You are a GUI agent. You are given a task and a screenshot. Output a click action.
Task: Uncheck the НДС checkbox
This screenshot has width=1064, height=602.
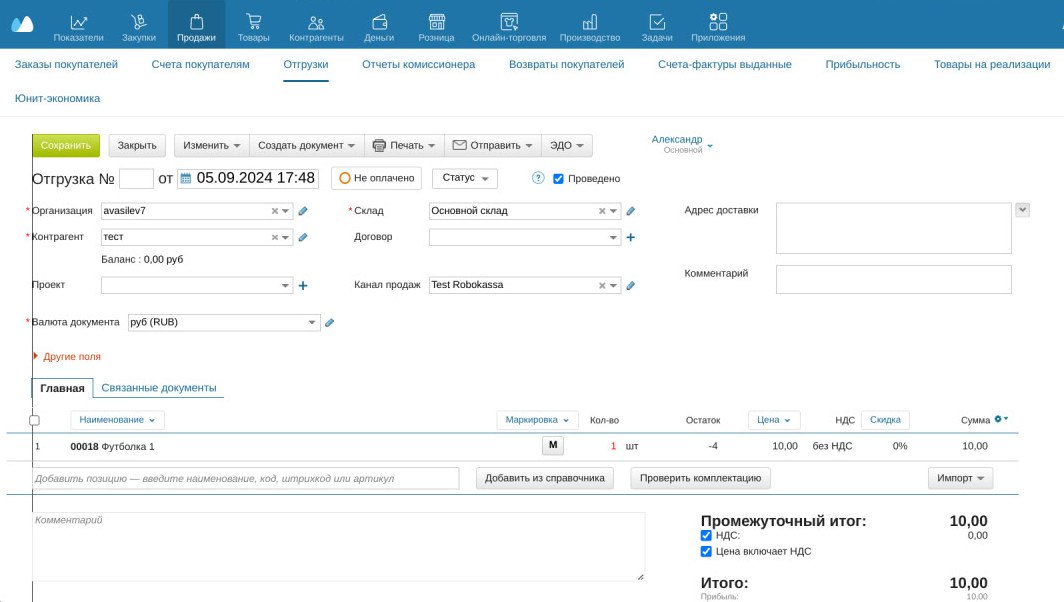tap(706, 536)
